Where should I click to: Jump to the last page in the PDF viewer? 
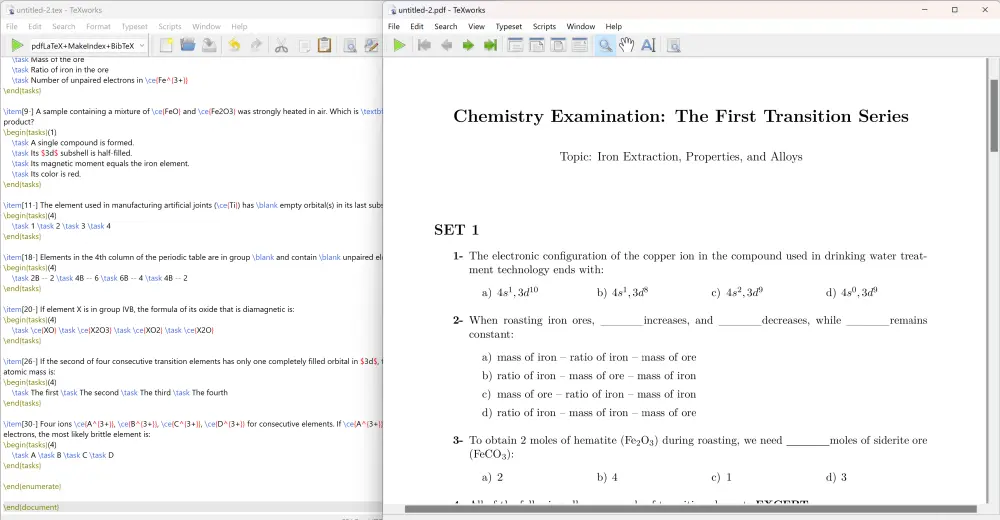[490, 45]
